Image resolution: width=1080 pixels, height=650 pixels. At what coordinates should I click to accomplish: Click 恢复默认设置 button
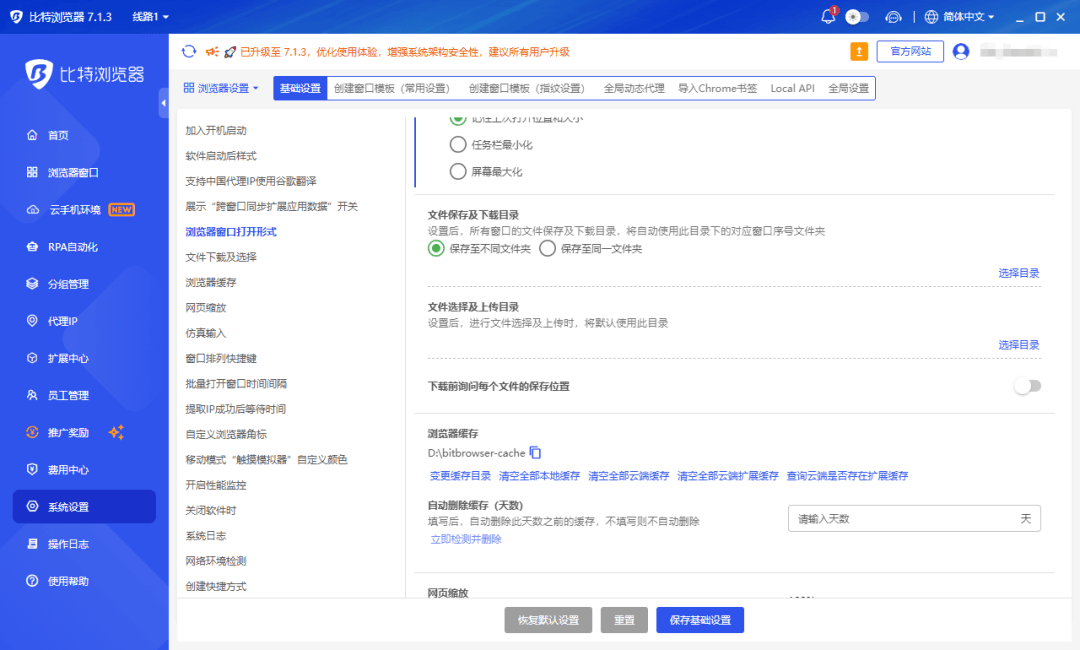[x=548, y=620]
